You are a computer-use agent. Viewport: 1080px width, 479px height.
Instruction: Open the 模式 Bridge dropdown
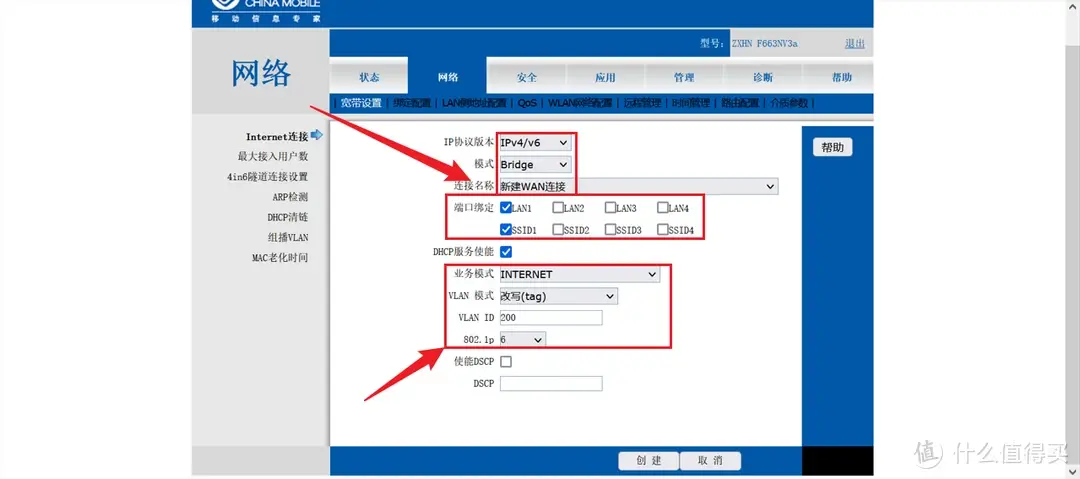[x=535, y=164]
